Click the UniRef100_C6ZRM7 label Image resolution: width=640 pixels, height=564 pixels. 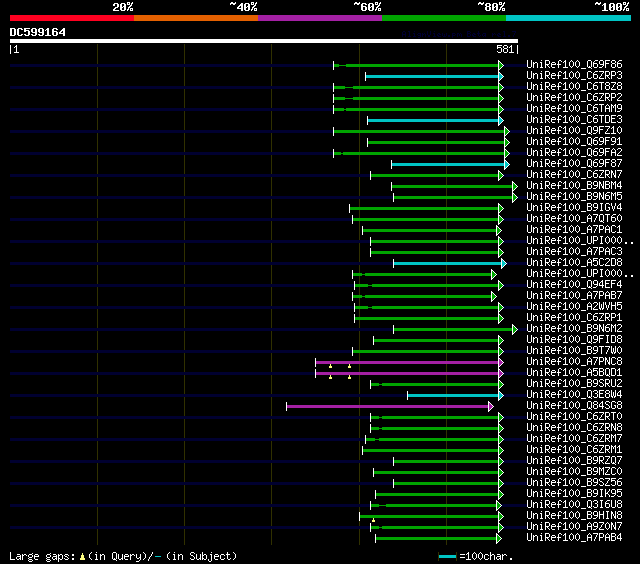coord(574,439)
